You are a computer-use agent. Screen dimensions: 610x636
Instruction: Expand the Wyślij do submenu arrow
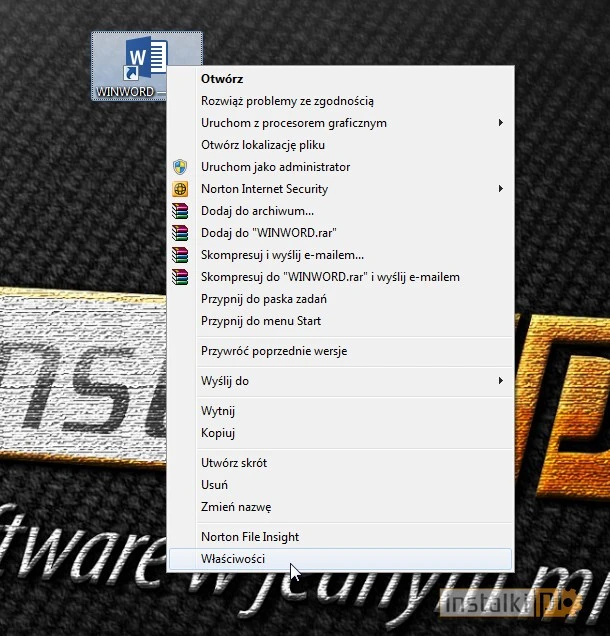(x=500, y=381)
